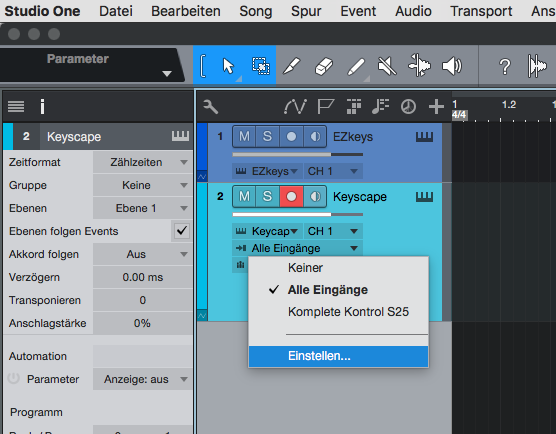Record-arm the EZkeys track
Screen dimensions: 556x434
tap(291, 137)
